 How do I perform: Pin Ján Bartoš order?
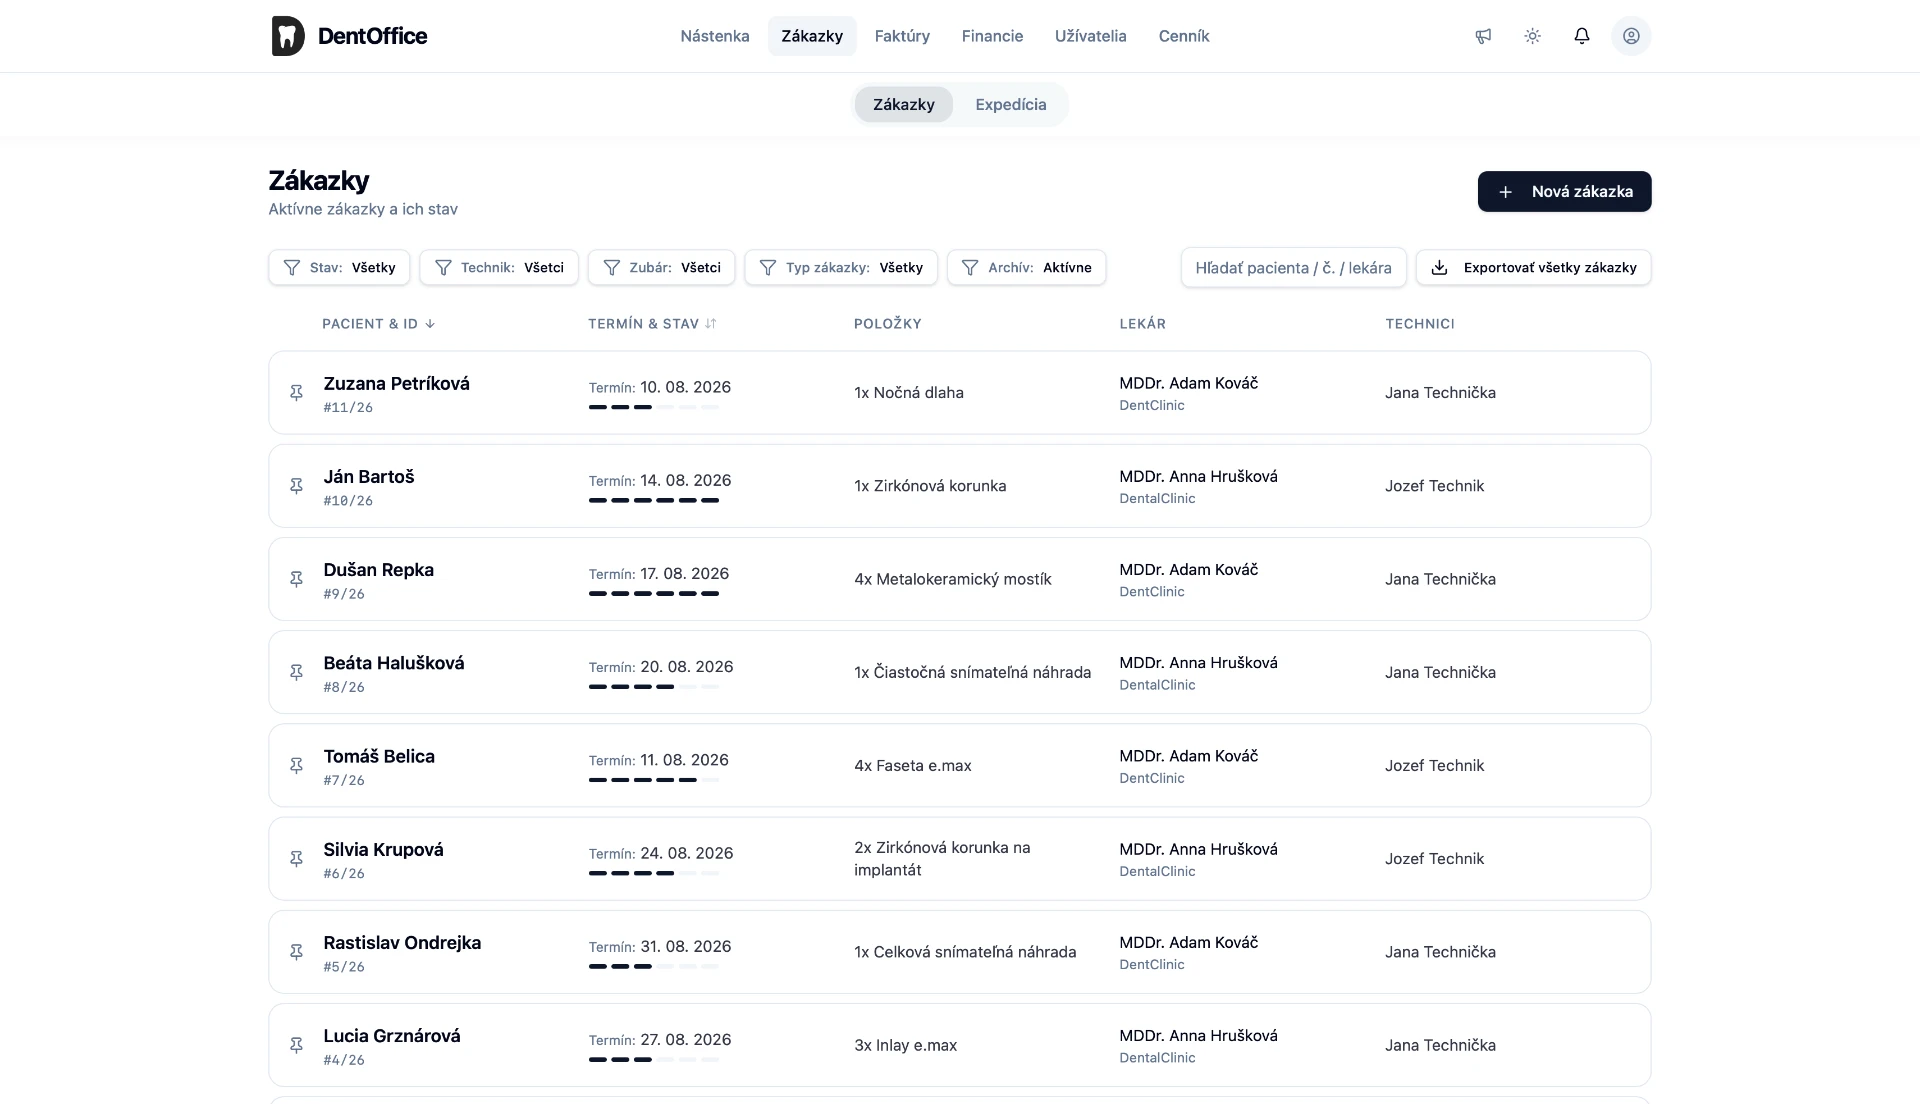(x=296, y=486)
